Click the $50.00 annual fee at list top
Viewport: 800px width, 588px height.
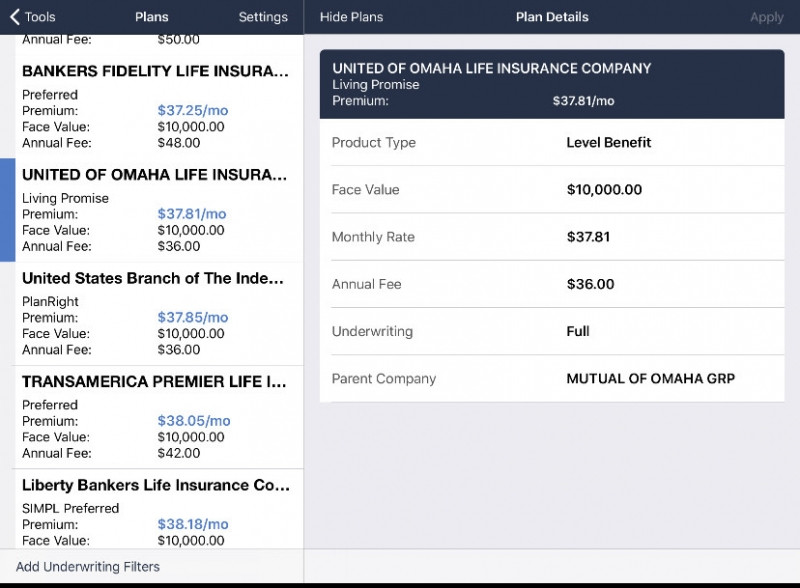(x=179, y=39)
